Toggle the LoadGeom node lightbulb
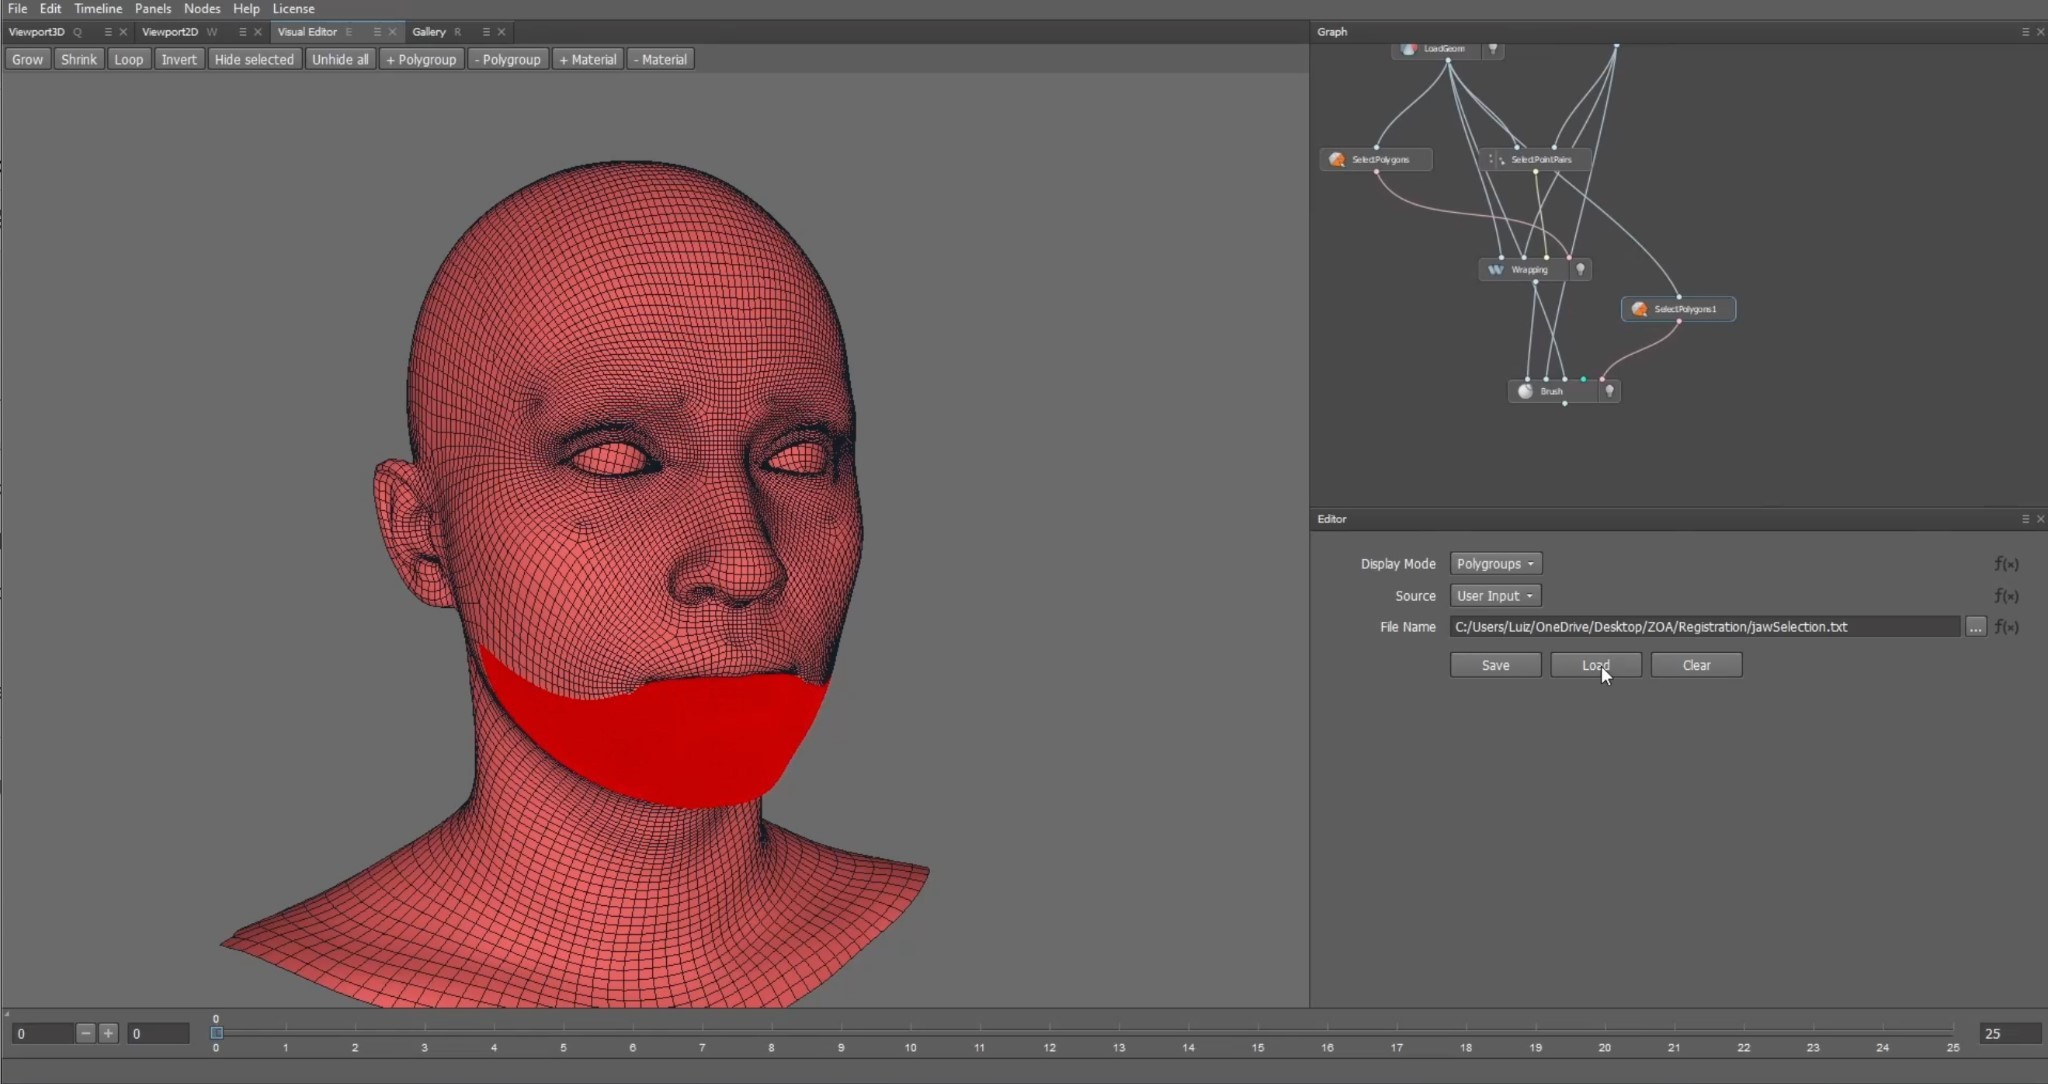The width and height of the screenshot is (2048, 1084). point(1493,49)
